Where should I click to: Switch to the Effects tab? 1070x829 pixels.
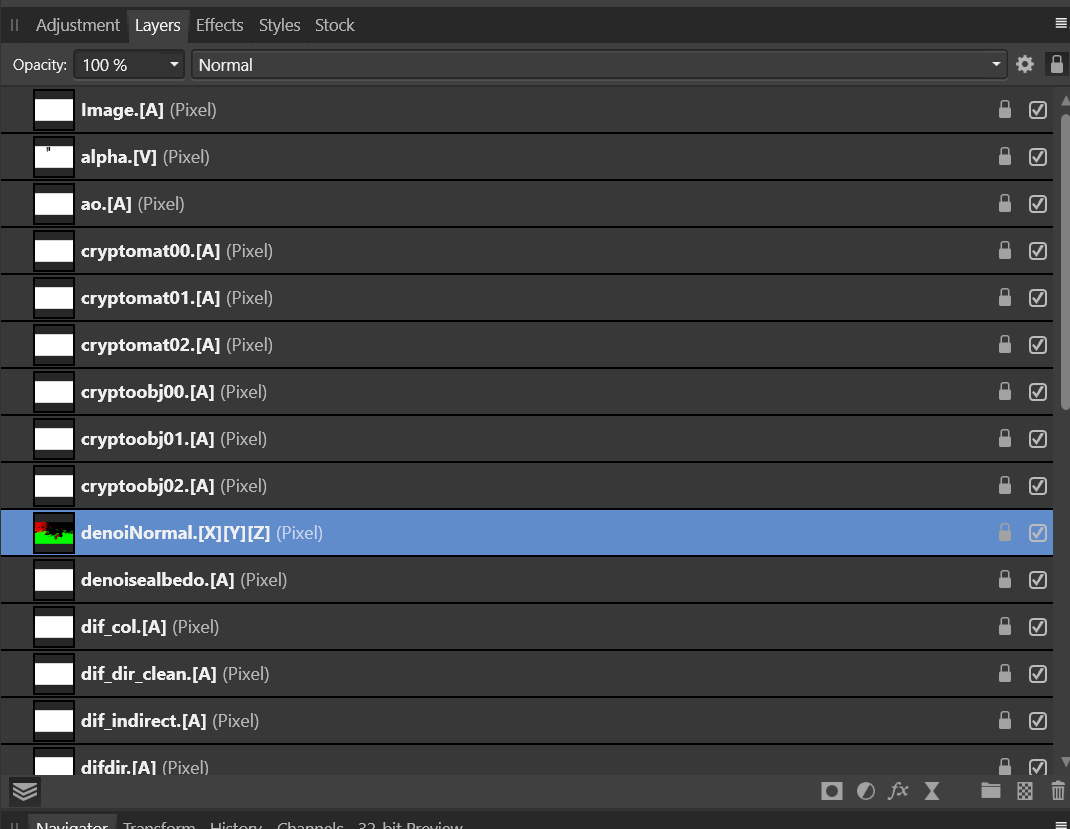219,25
